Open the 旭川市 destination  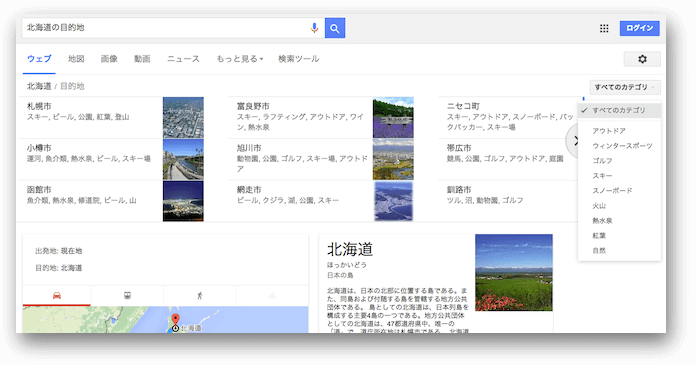[x=249, y=148]
